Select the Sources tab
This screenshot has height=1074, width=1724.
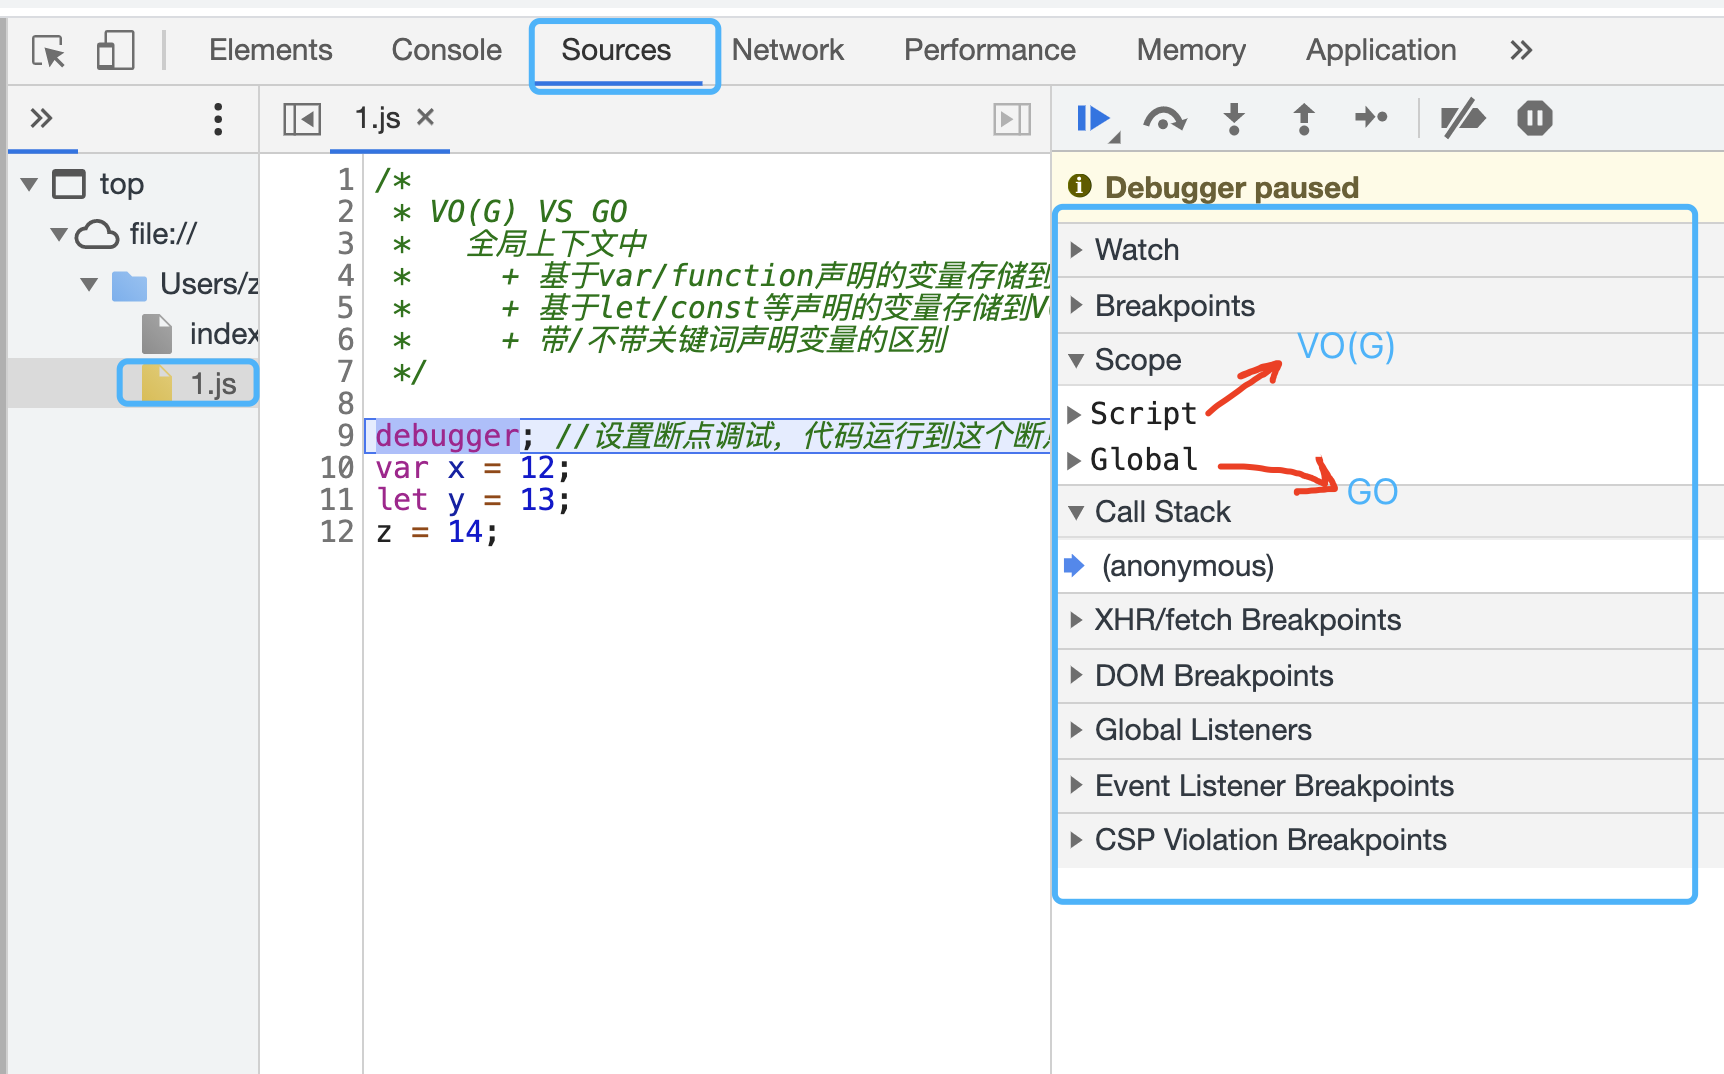click(x=616, y=50)
